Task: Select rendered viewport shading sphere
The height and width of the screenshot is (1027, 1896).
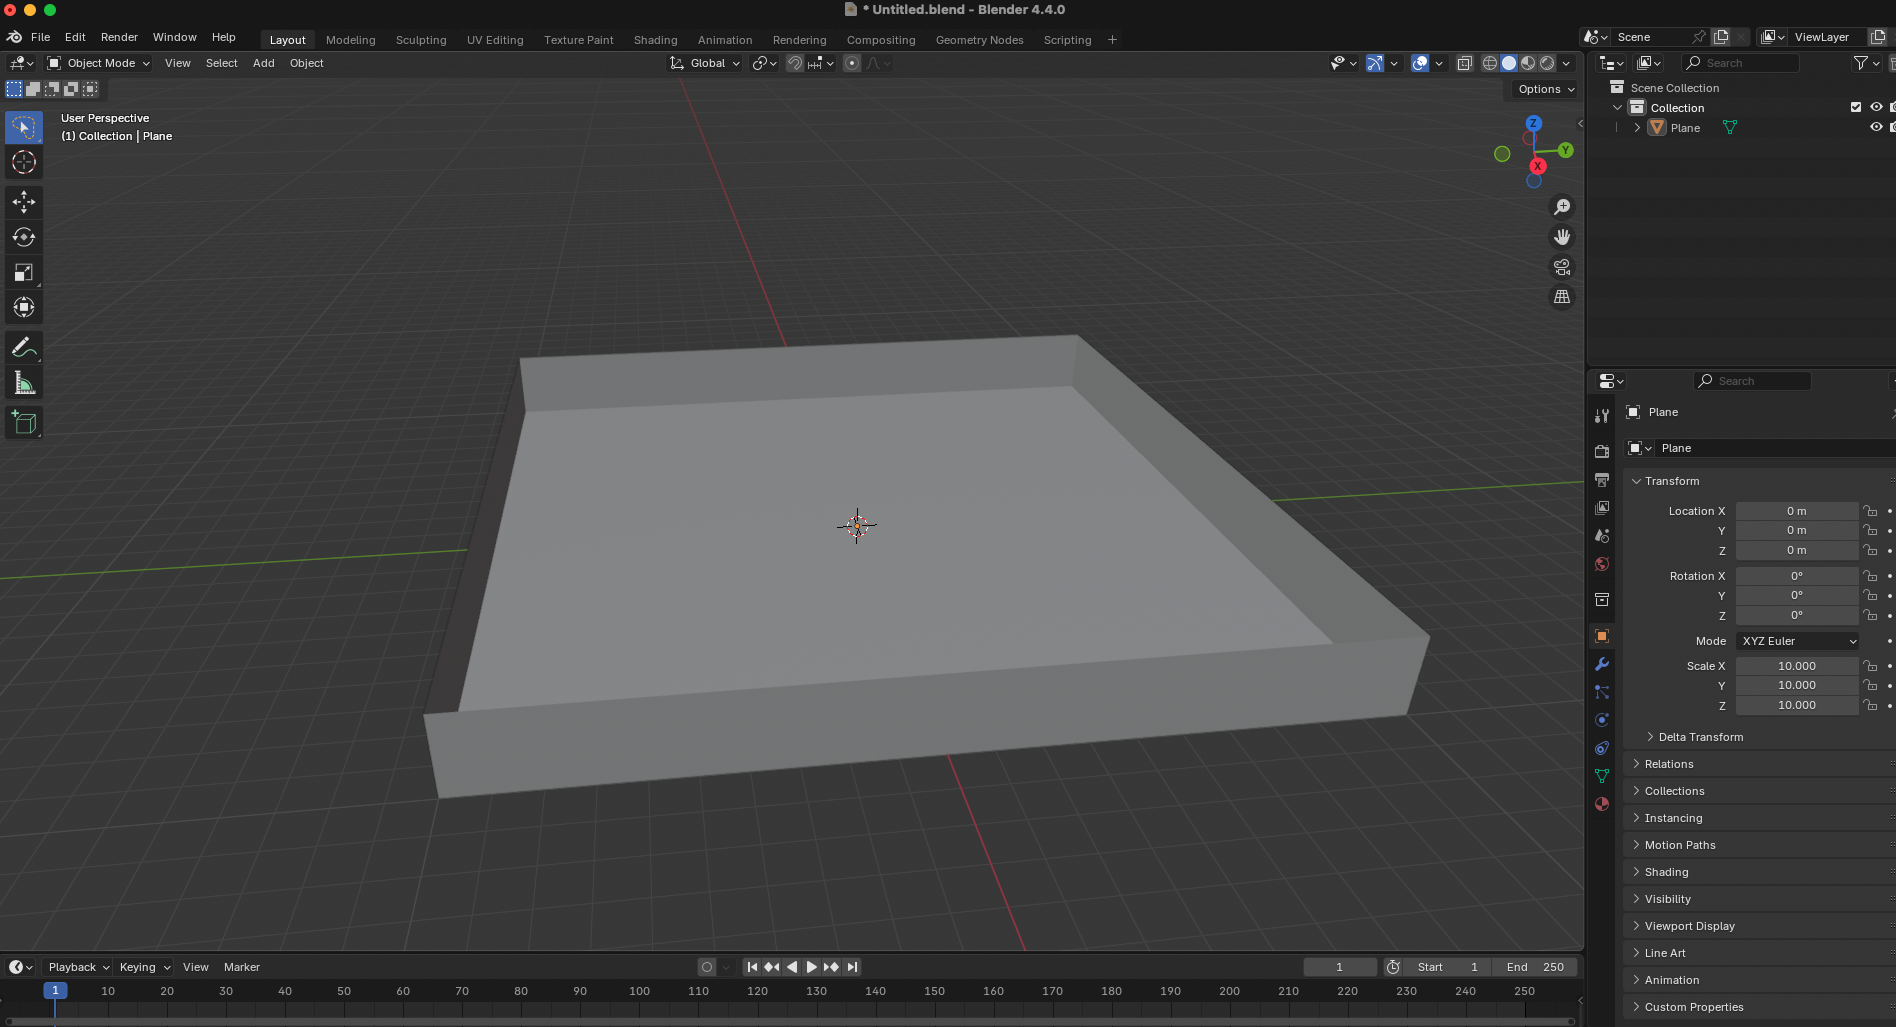Action: [x=1547, y=63]
